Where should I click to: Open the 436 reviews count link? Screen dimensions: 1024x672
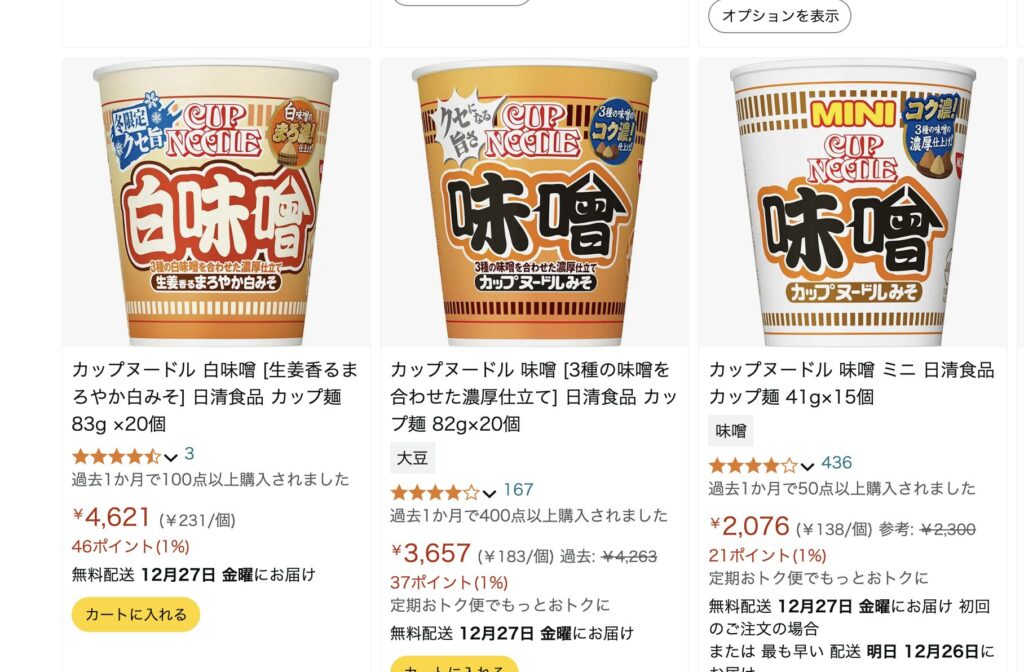837,463
